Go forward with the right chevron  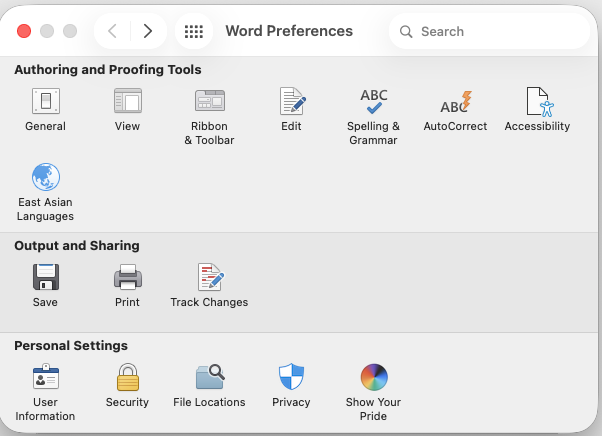[148, 31]
